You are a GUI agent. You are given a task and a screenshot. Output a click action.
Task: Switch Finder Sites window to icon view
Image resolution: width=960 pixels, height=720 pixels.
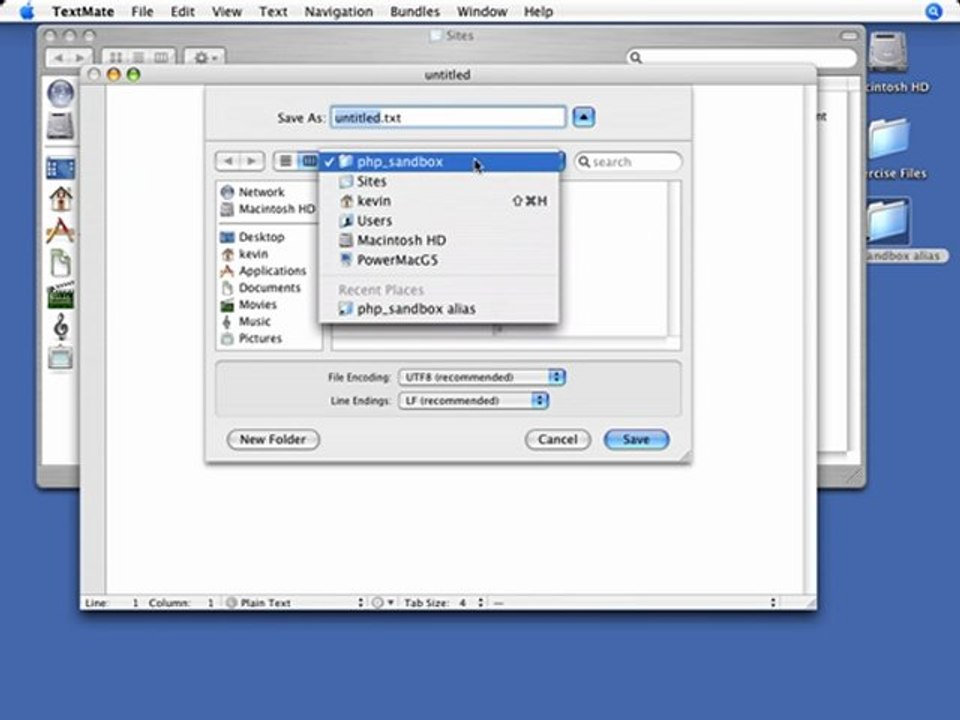point(115,58)
